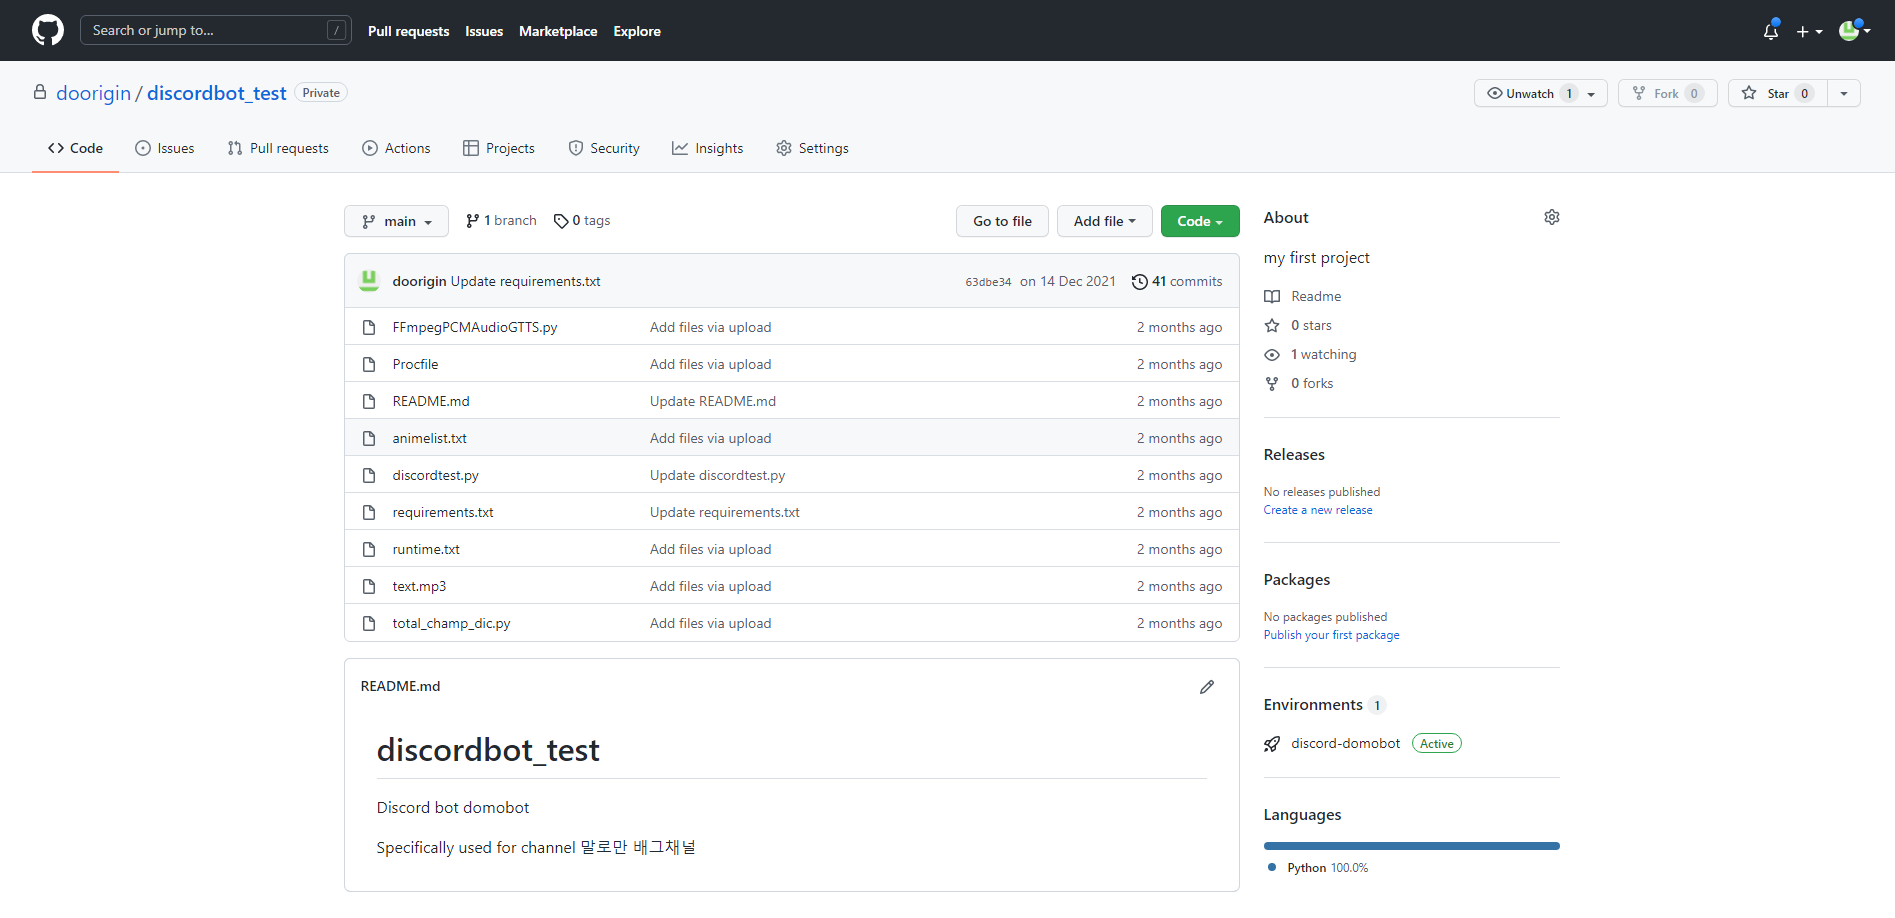This screenshot has width=1895, height=918.
Task: View the 1 branch link
Action: (x=501, y=221)
